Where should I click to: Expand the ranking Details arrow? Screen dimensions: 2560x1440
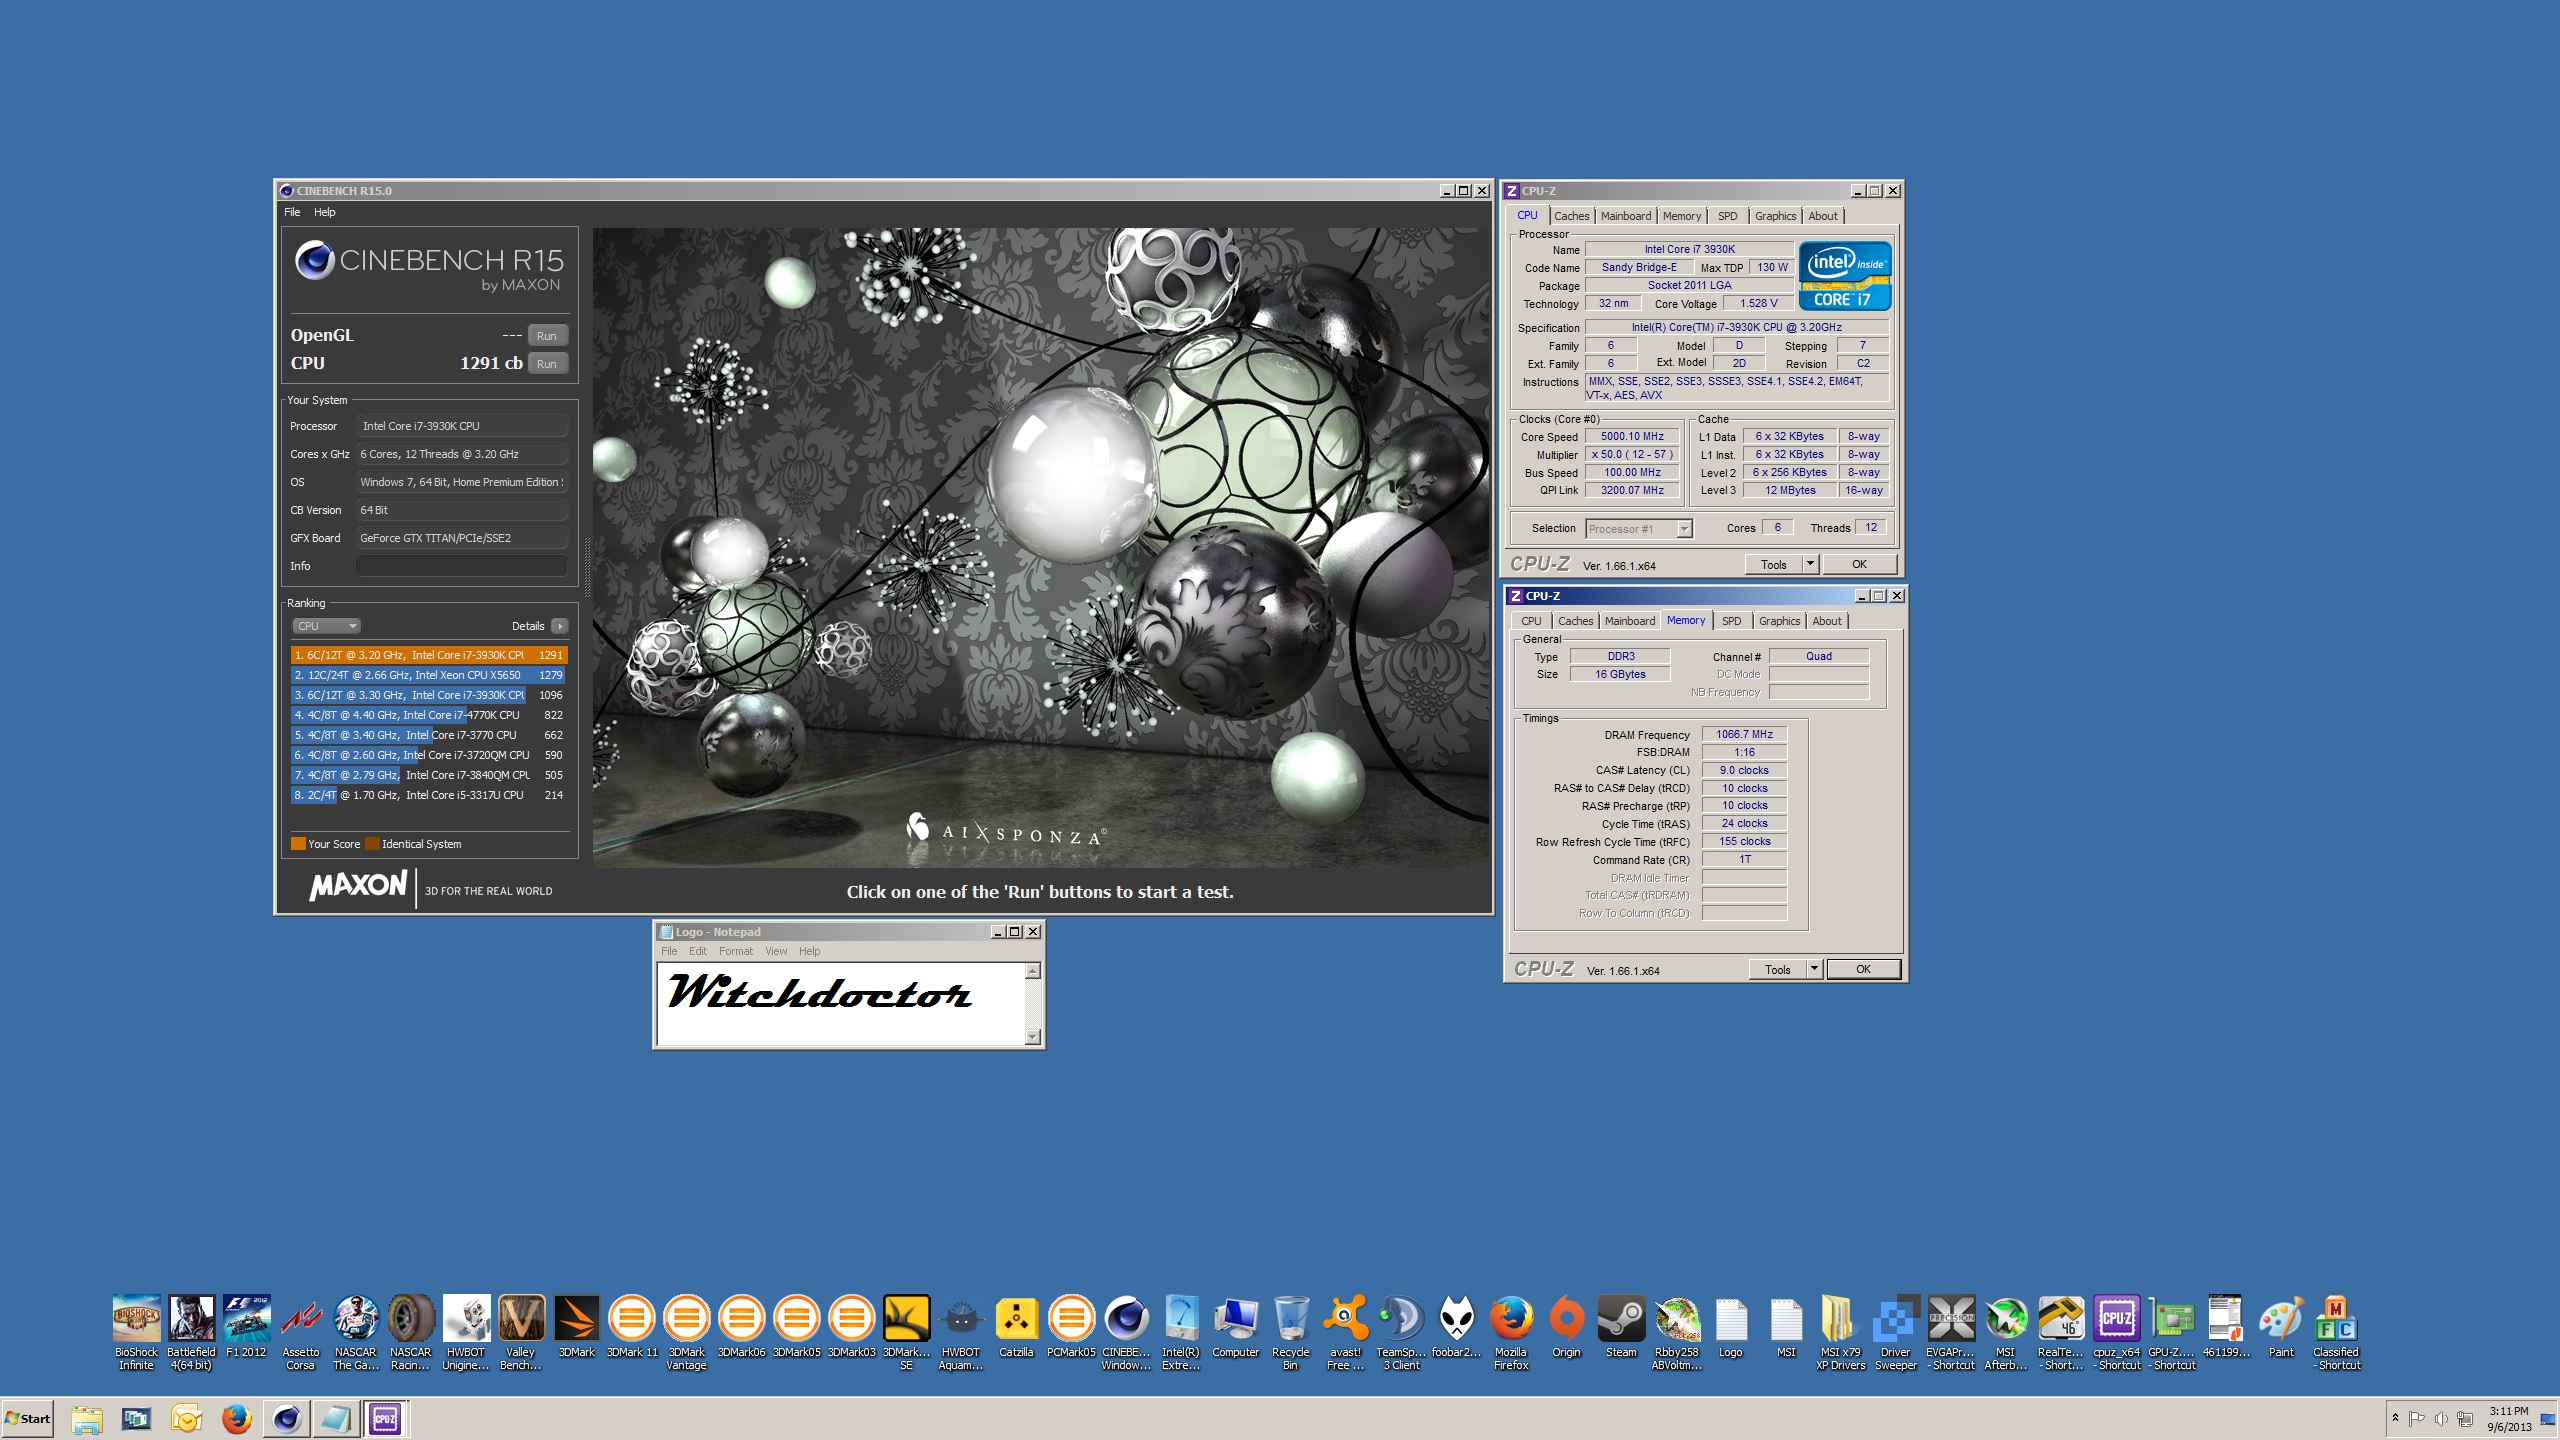[x=560, y=626]
